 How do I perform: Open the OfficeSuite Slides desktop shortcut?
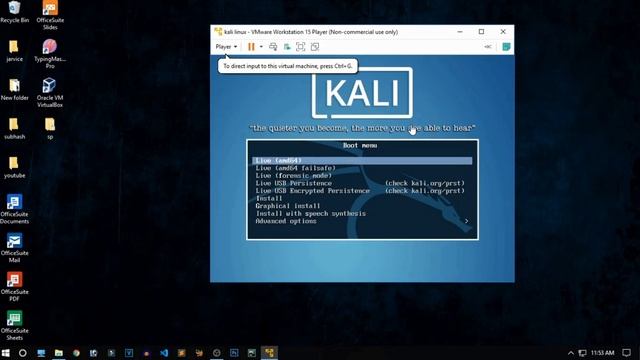click(50, 16)
